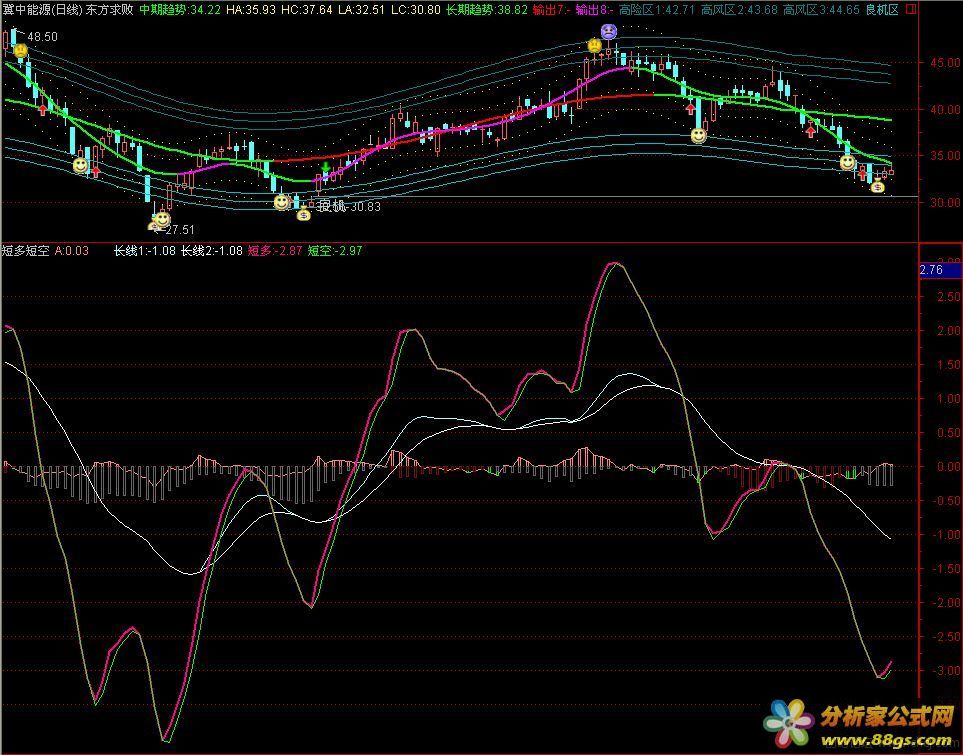Viewport: 963px width, 755px height.
Task: Click the 27.51 low price label
Action: point(180,230)
